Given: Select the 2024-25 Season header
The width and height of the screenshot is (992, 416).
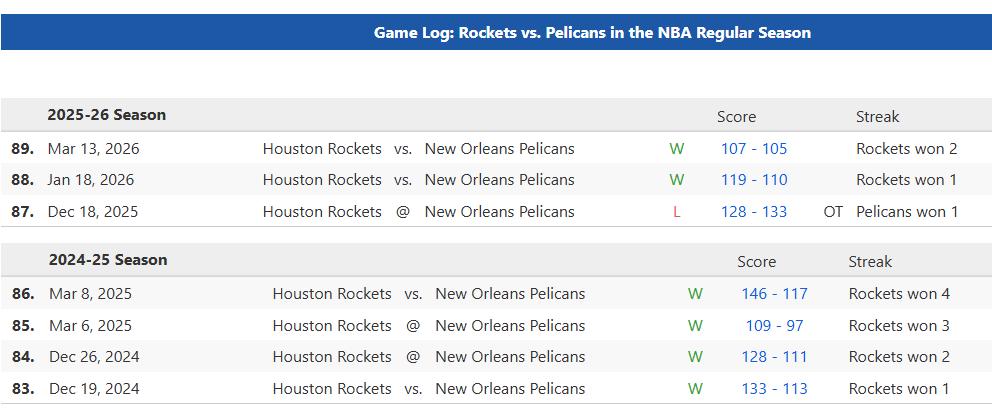Looking at the screenshot, I should click(x=108, y=260).
